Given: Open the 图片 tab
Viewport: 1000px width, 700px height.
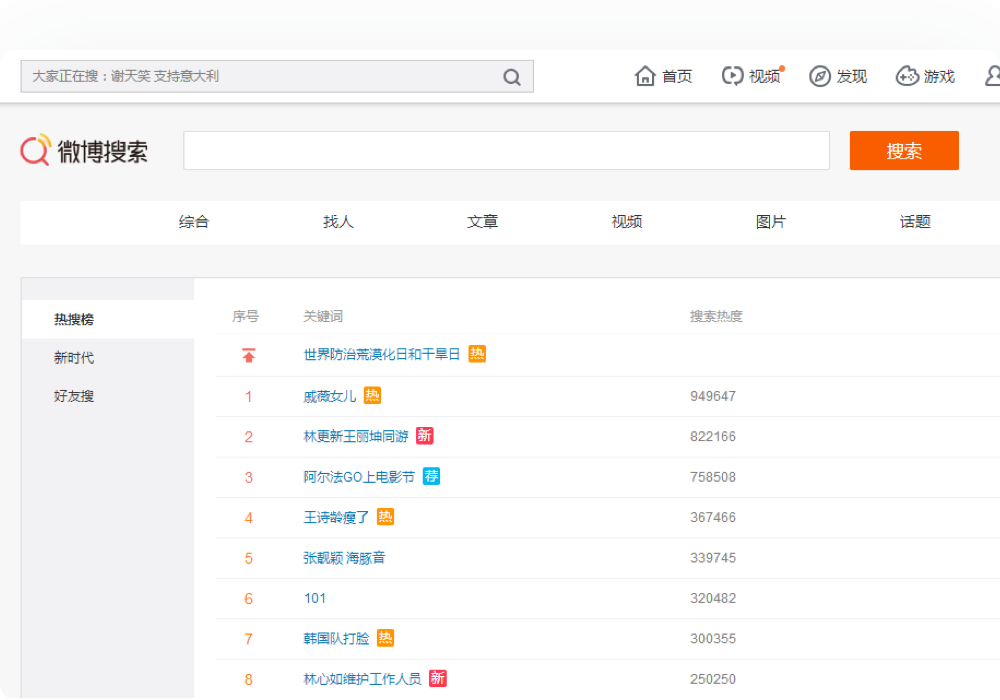Looking at the screenshot, I should click(771, 222).
